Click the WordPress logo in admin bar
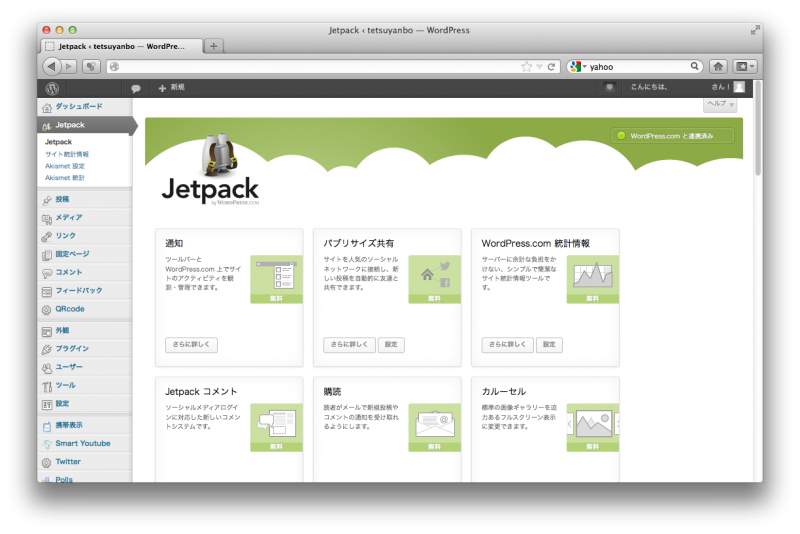This screenshot has width=800, height=534. (x=52, y=88)
